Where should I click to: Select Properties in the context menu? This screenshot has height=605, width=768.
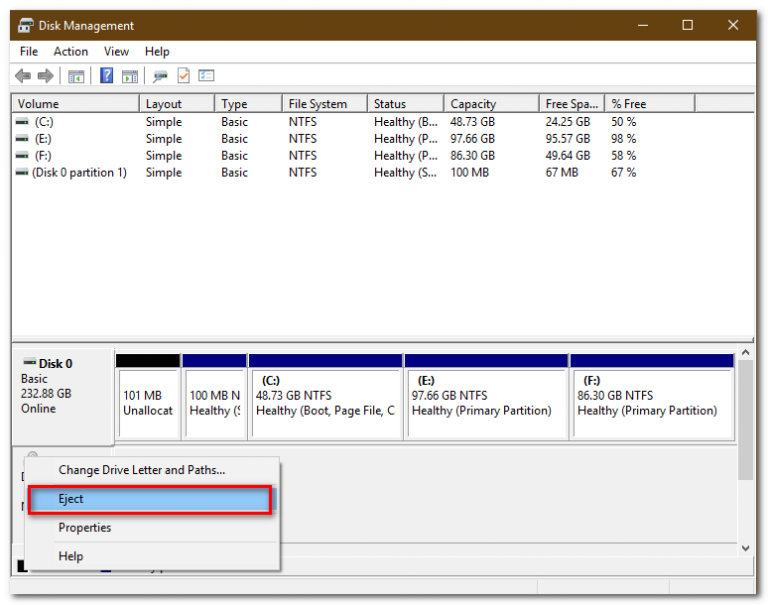152,528
